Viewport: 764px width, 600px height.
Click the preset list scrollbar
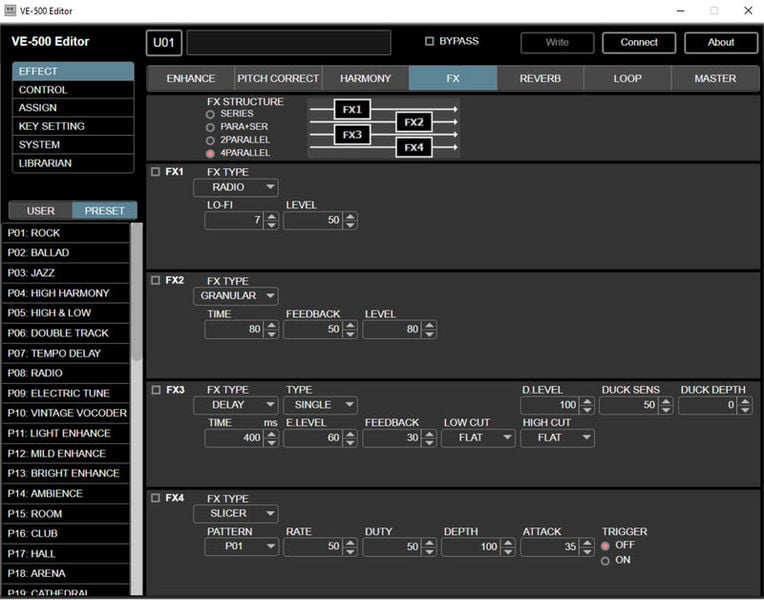point(136,291)
